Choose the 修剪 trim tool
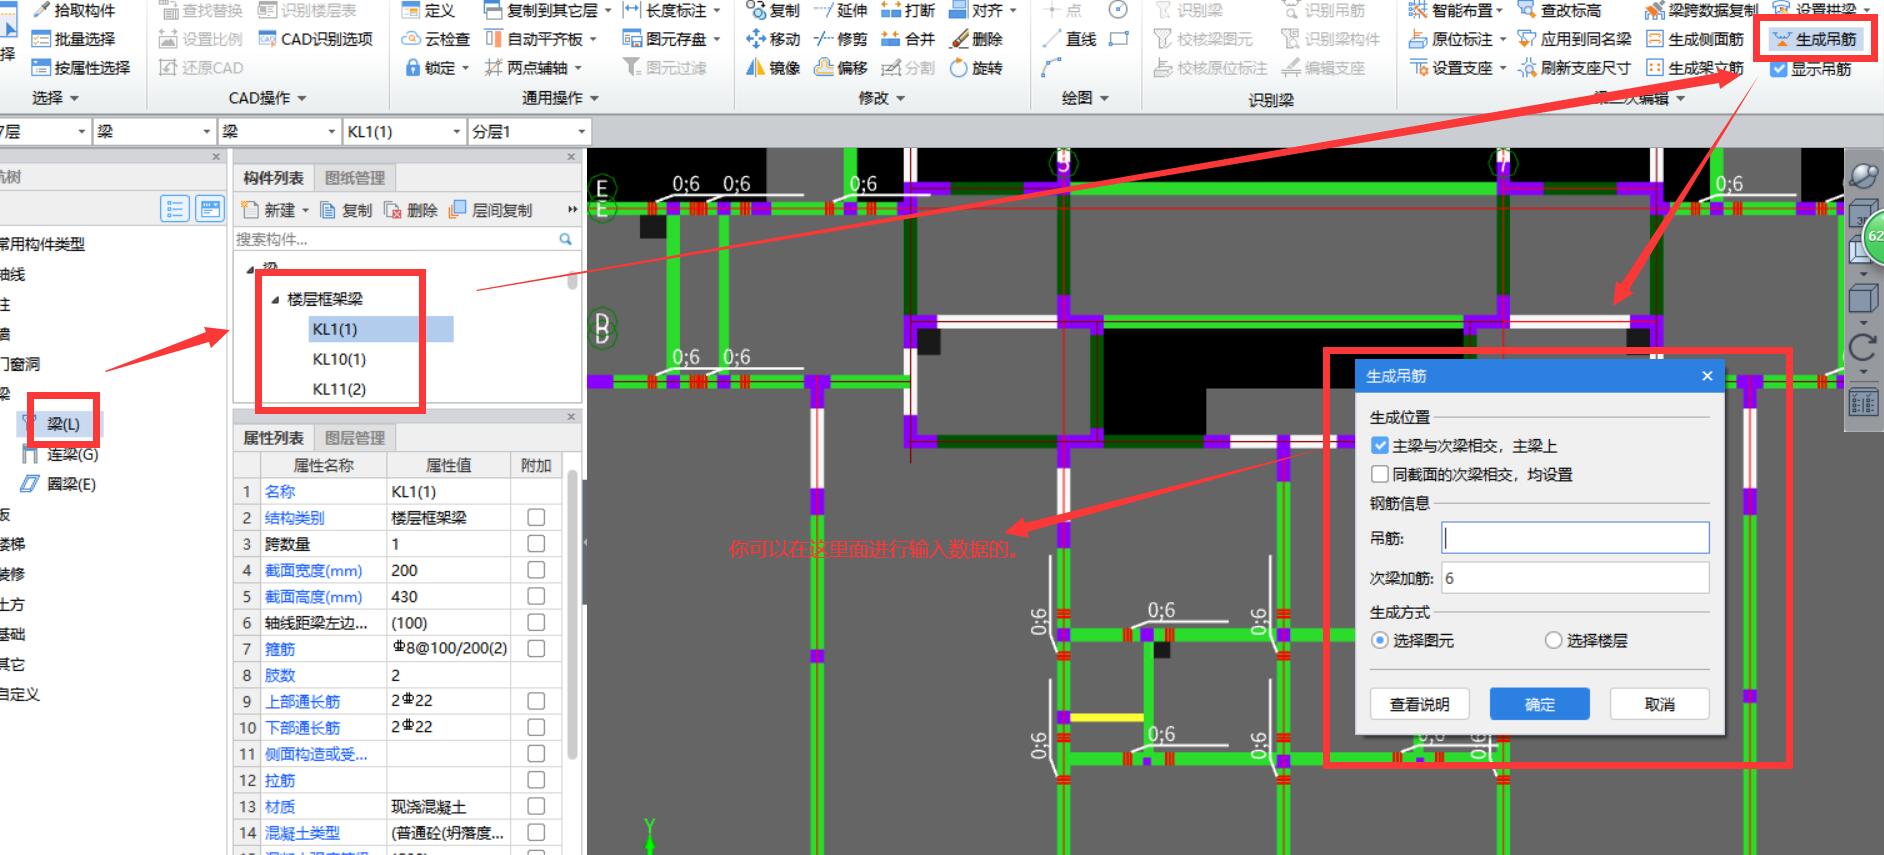 tap(840, 39)
